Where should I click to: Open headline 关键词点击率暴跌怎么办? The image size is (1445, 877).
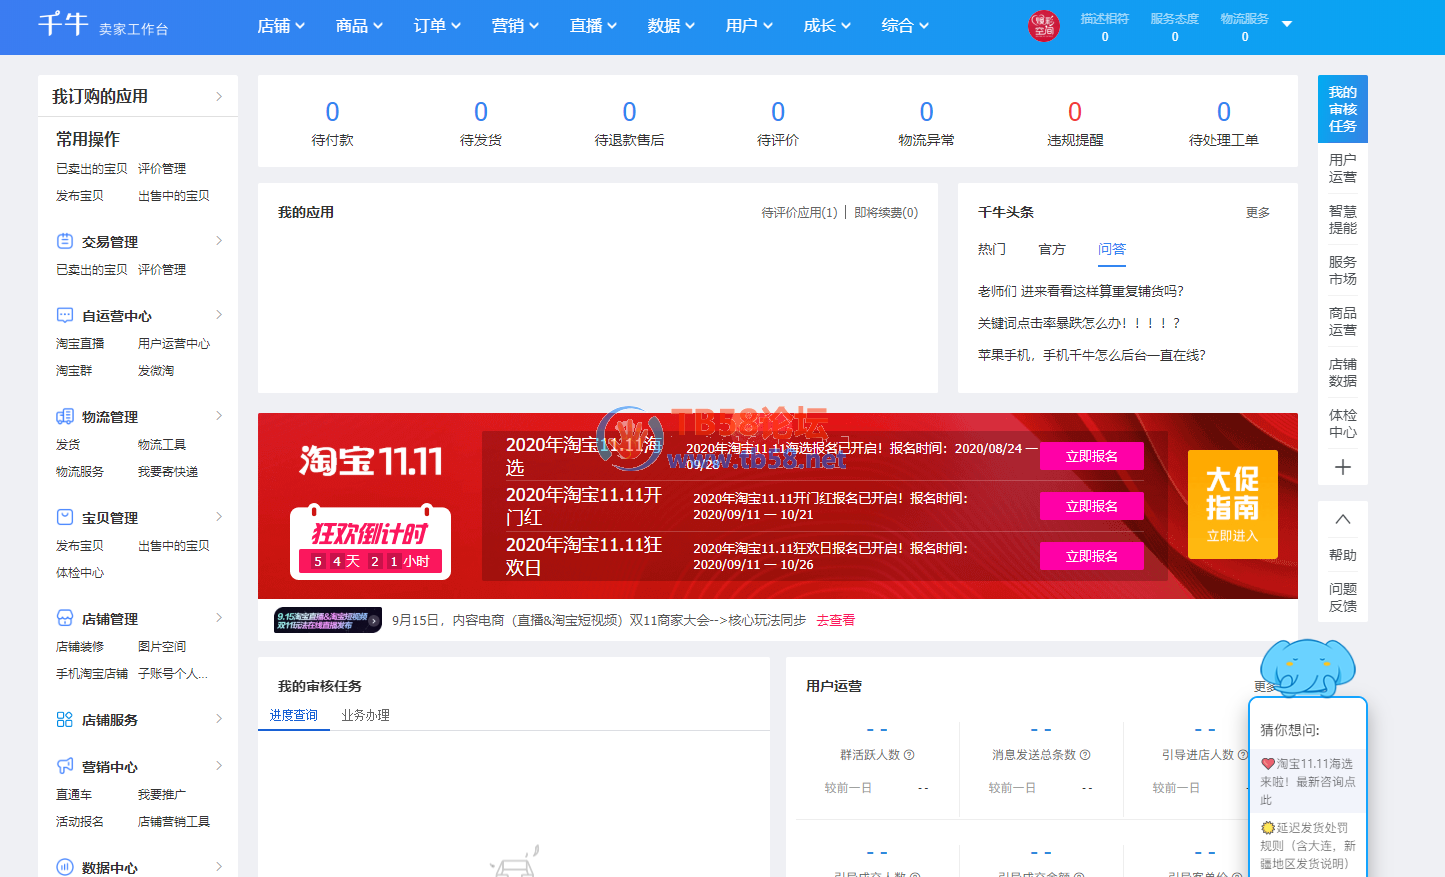[x=1079, y=323]
